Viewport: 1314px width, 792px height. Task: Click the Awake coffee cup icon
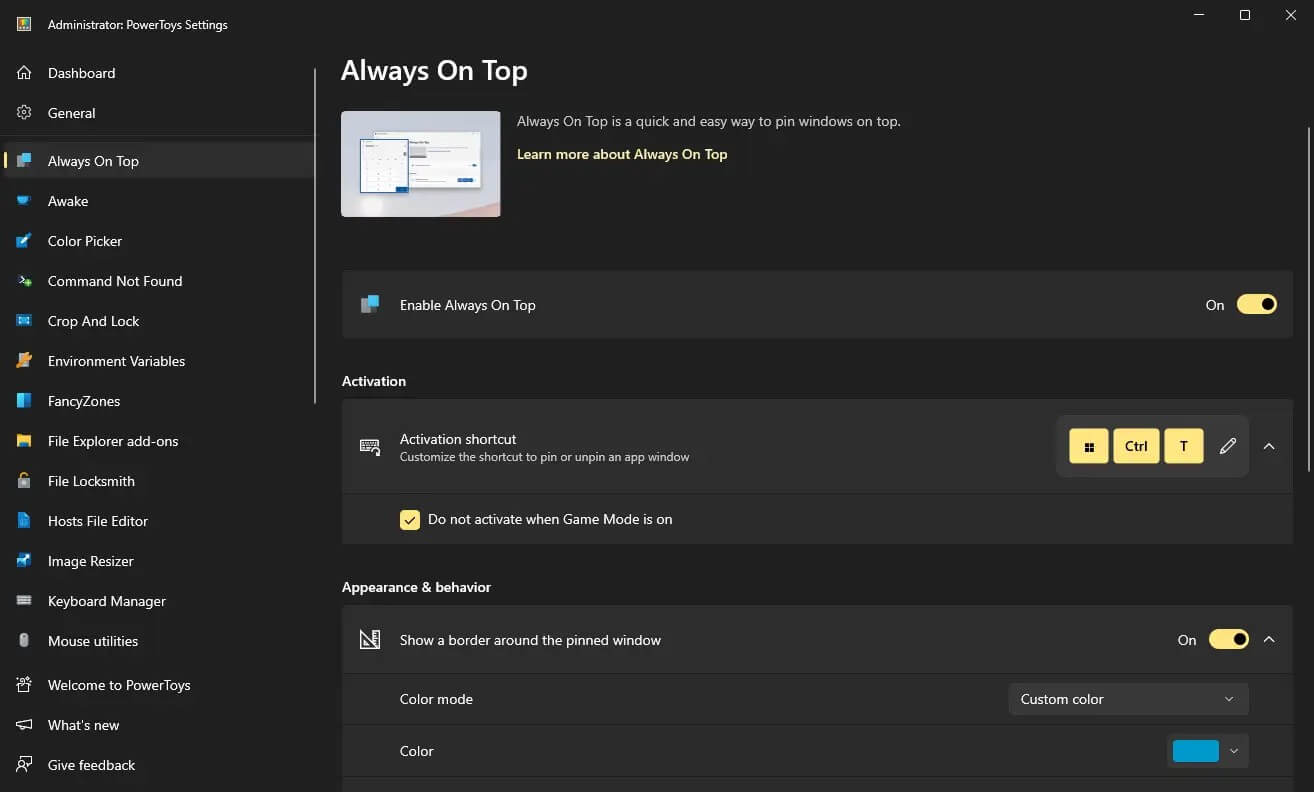tap(24, 201)
